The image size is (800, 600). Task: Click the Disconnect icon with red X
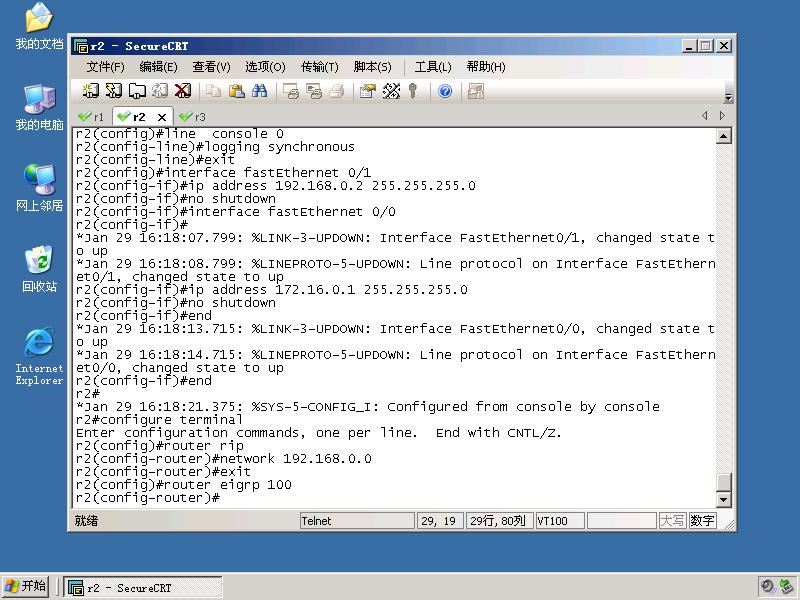183,91
